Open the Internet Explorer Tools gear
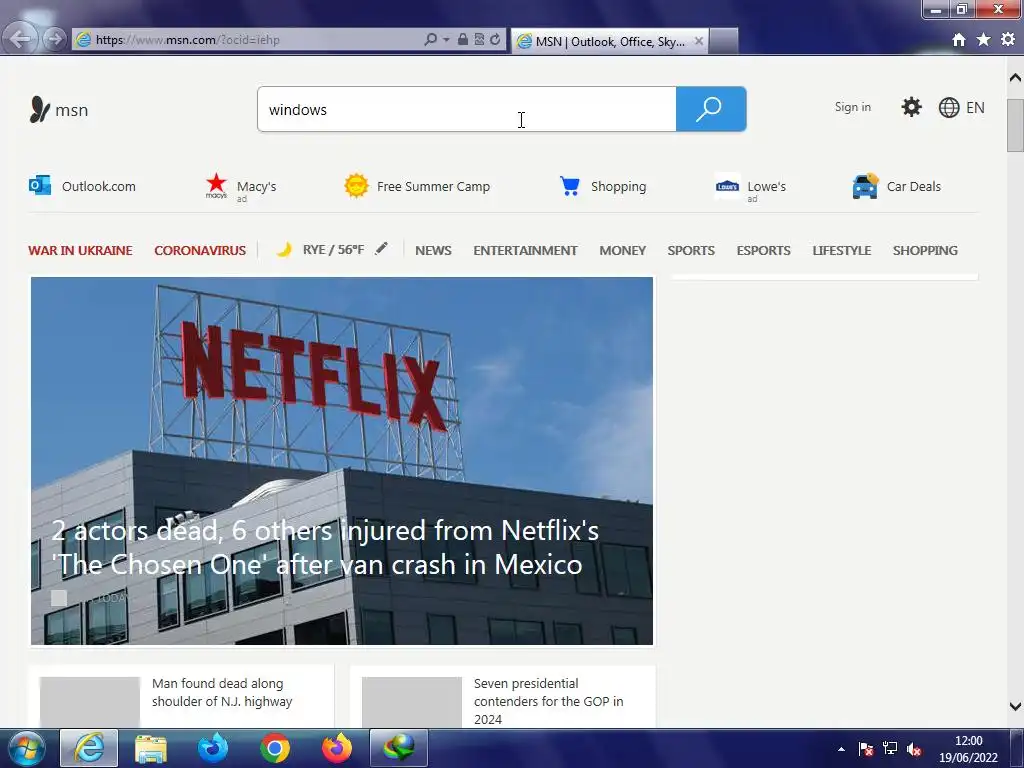The image size is (1024, 768). pos(1008,40)
